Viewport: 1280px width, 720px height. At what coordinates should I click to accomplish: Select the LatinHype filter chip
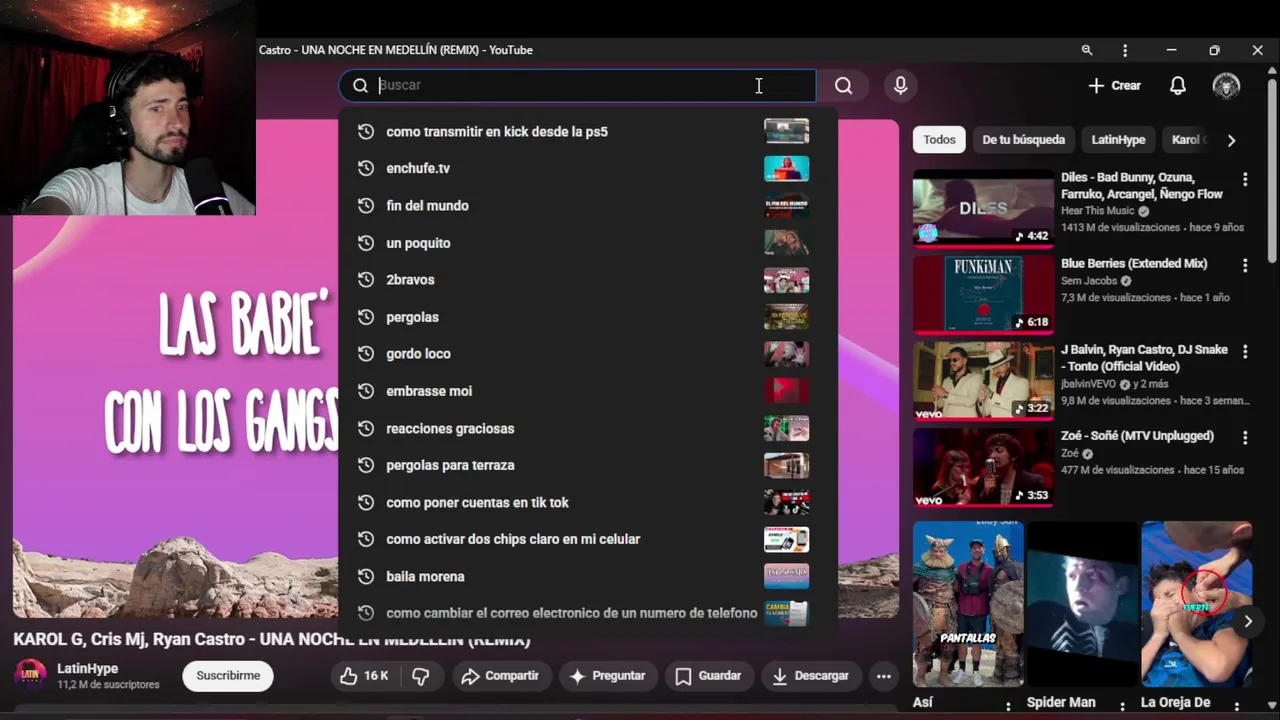tap(1118, 140)
